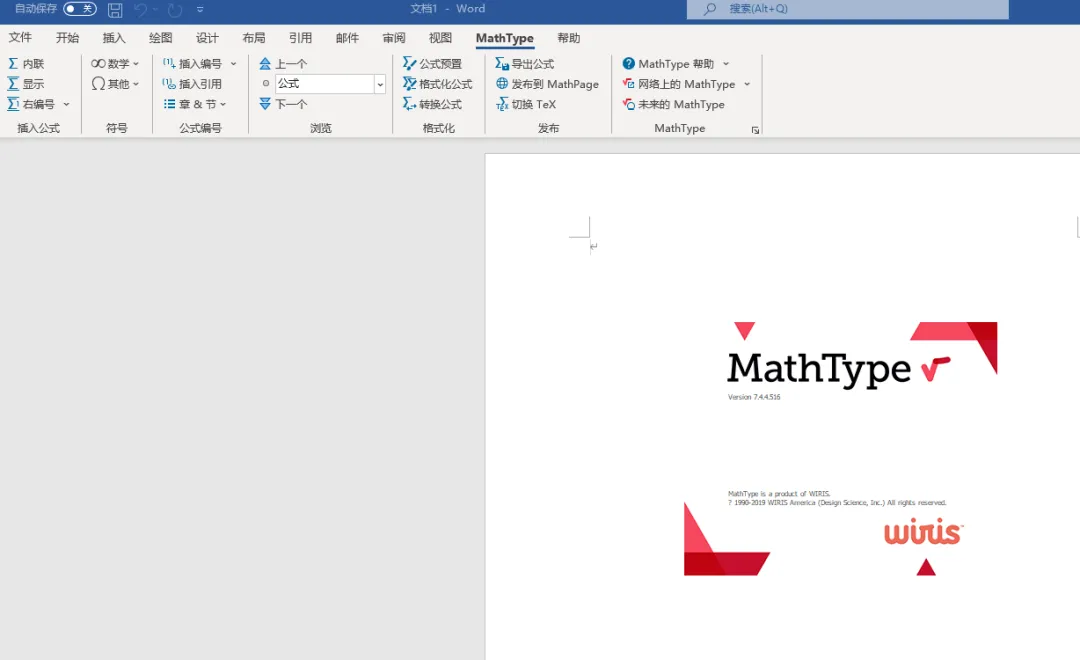The width and height of the screenshot is (1080, 660).
Task: Open the 文件 tab
Action: tap(20, 38)
